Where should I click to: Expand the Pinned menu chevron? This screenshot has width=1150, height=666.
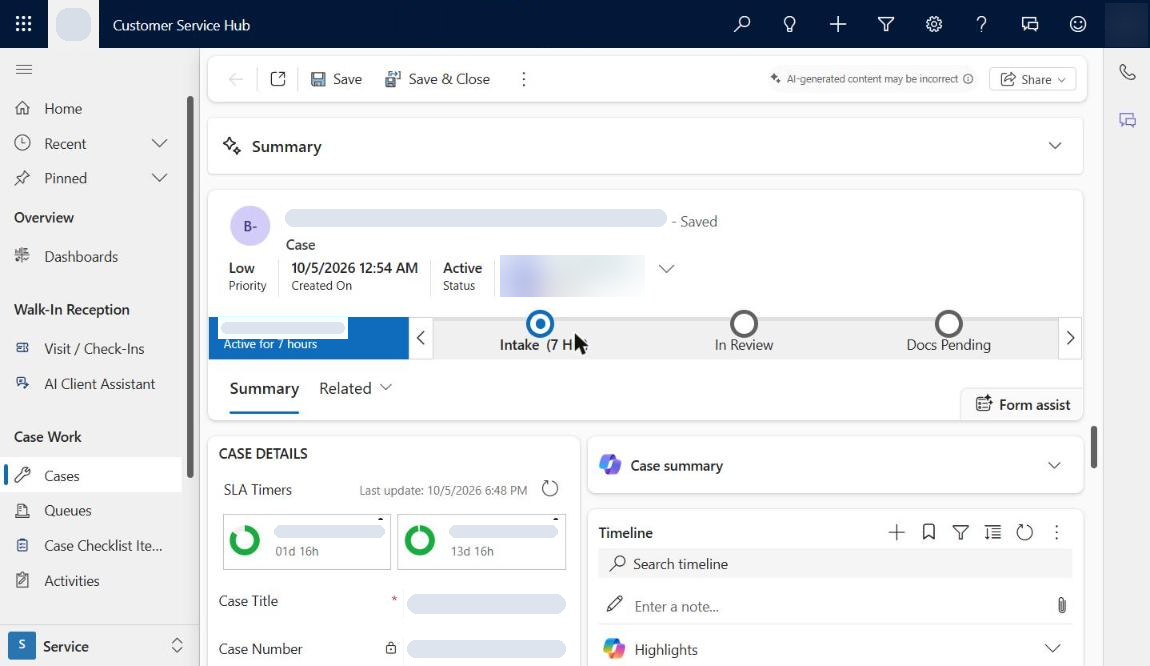pos(159,178)
